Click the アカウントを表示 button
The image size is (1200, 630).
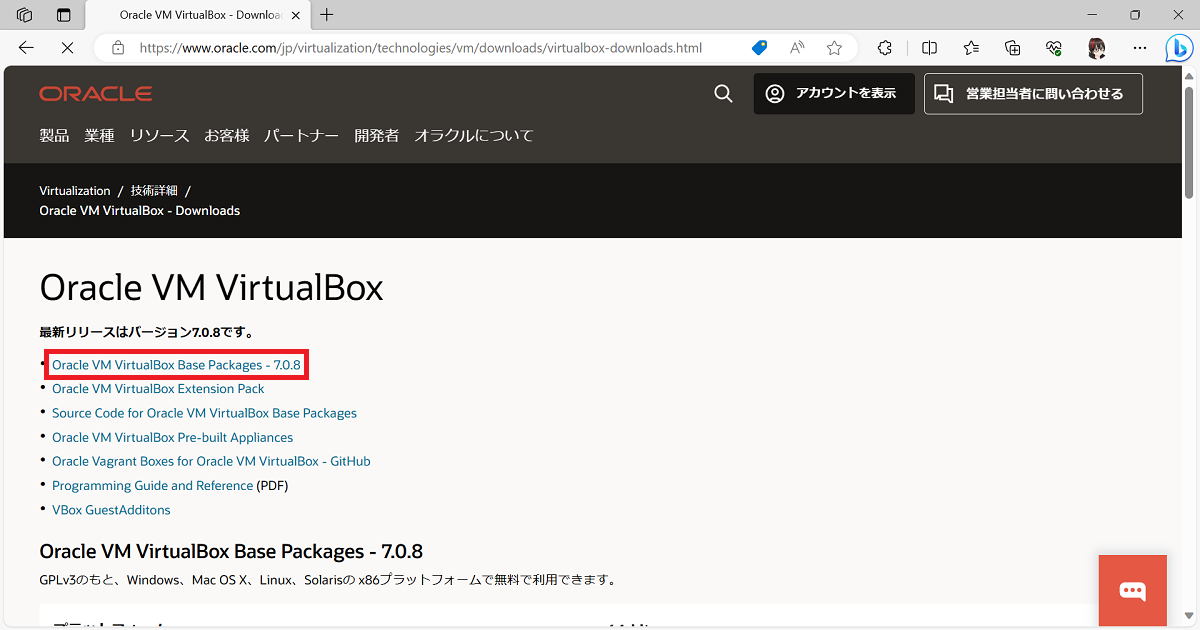coord(833,94)
